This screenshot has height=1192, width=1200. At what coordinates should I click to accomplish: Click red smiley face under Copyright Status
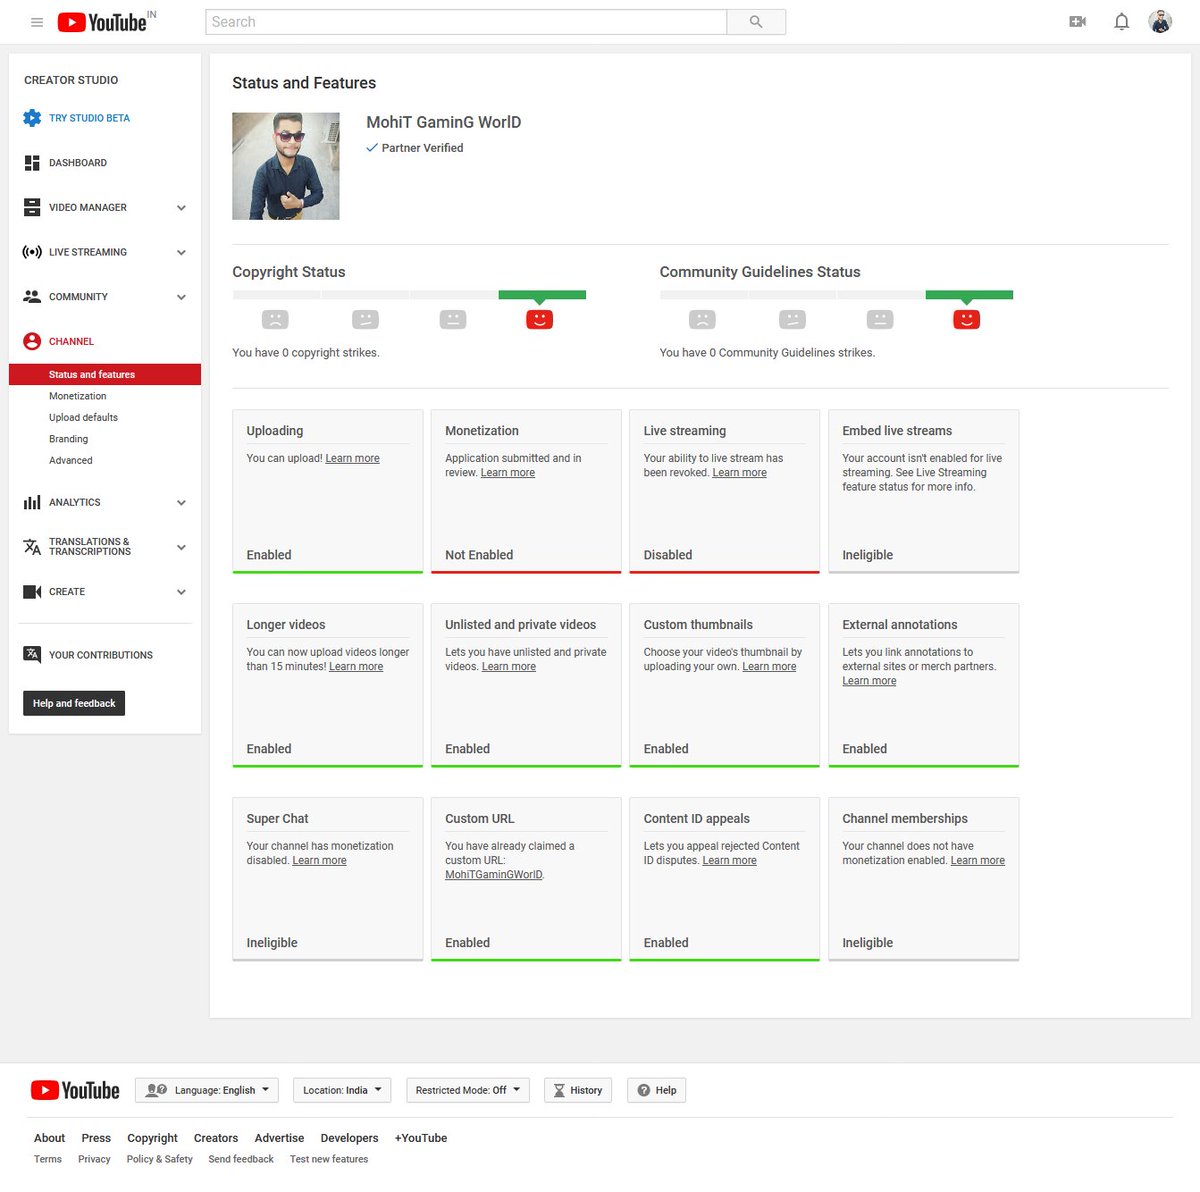pos(539,320)
